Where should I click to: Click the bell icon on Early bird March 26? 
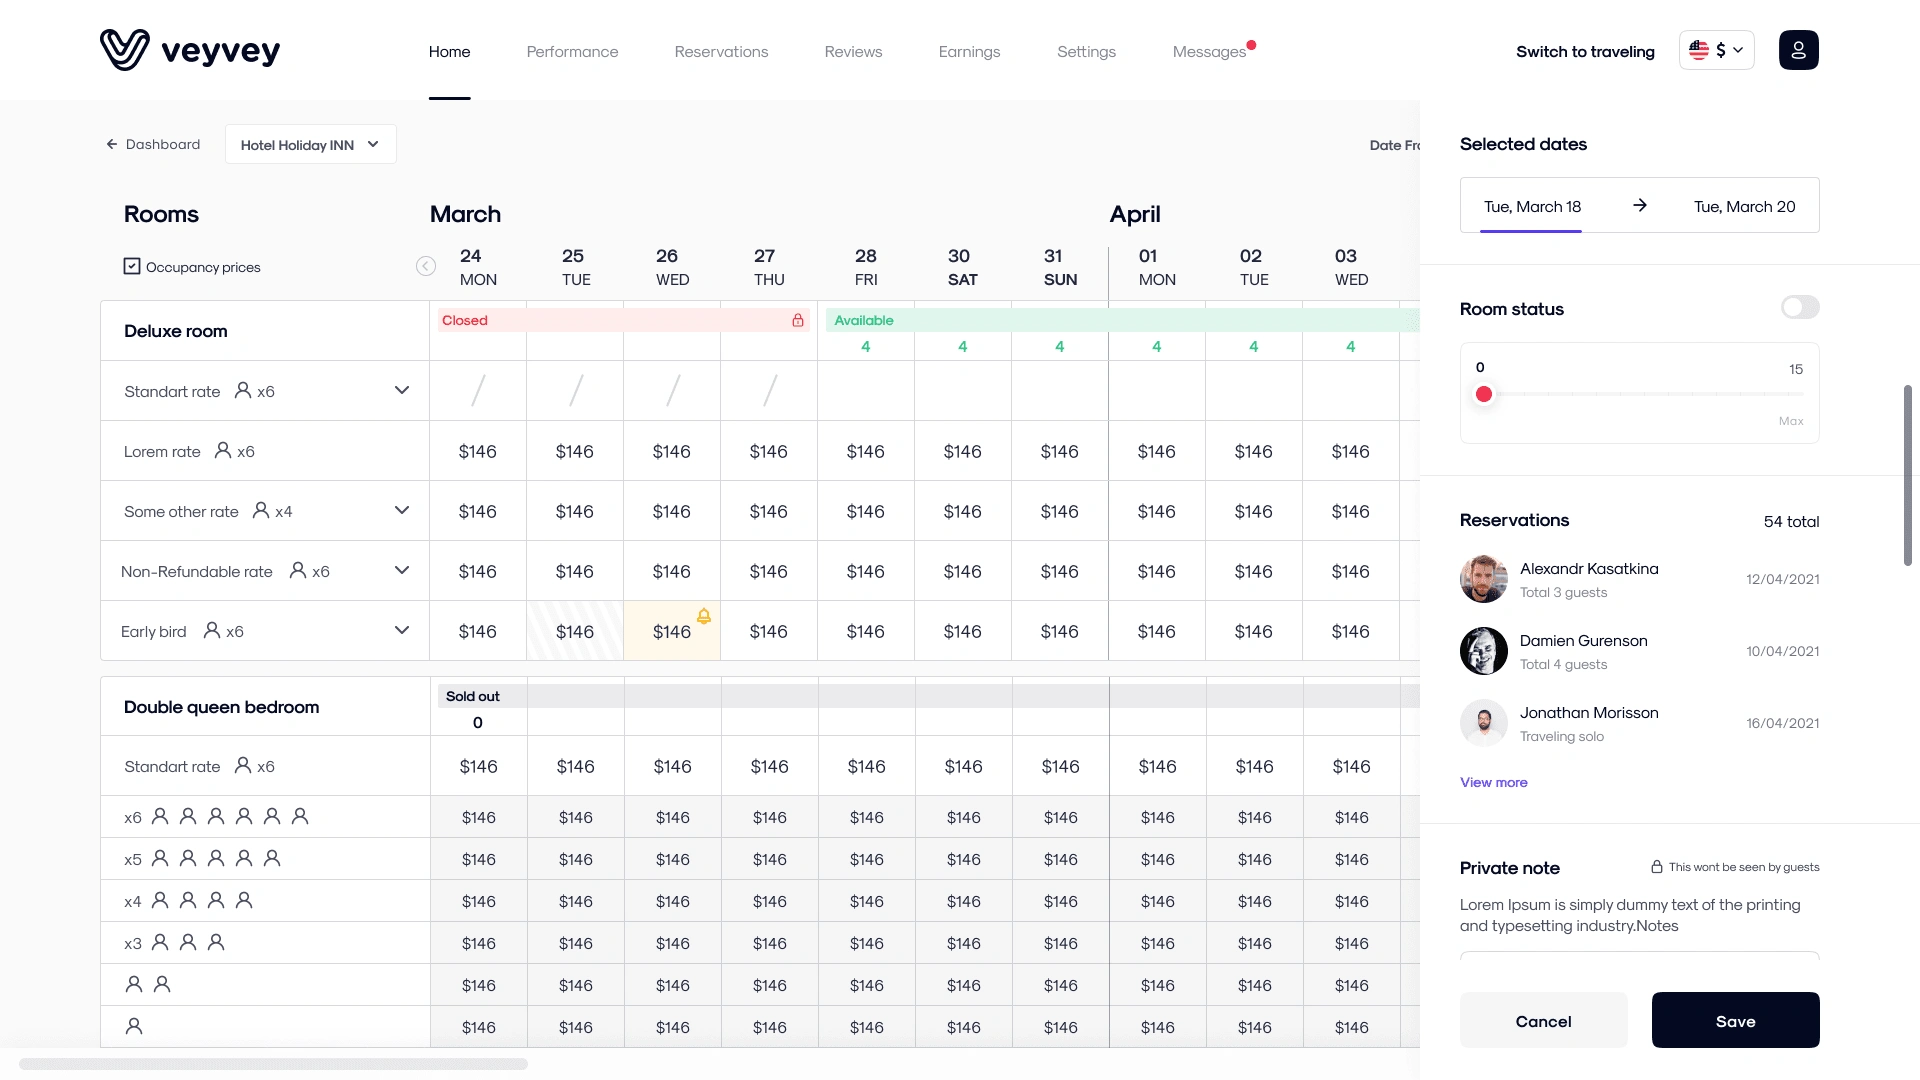pyautogui.click(x=704, y=616)
